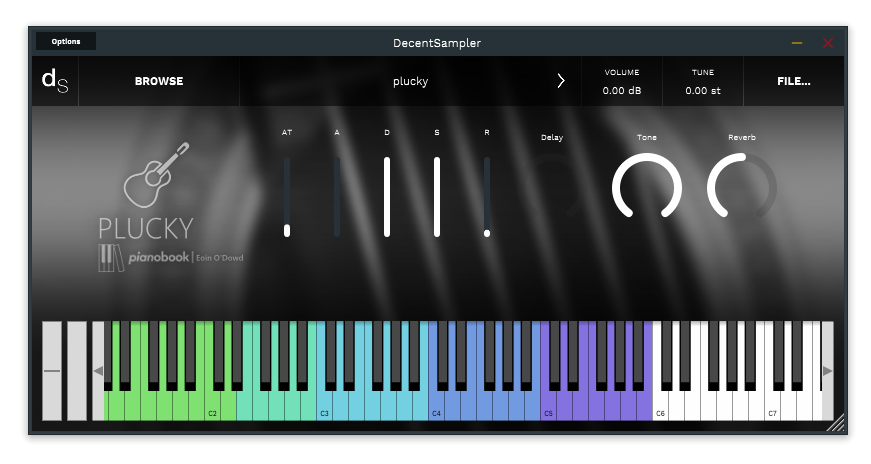Image resolution: width=871 pixels, height=464 pixels.
Task: Play the C4 key
Action: [x=436, y=406]
